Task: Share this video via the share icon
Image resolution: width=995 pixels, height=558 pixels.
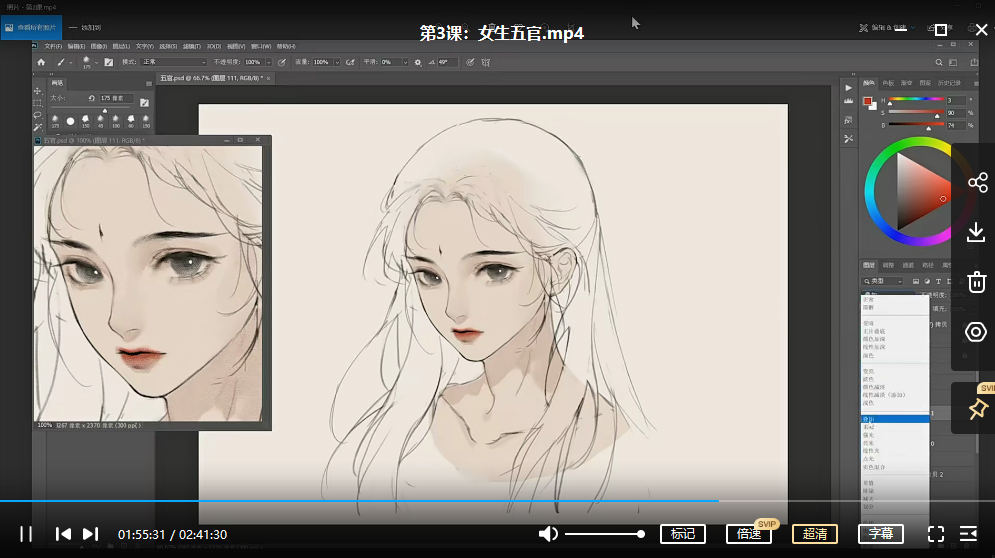Action: [977, 183]
